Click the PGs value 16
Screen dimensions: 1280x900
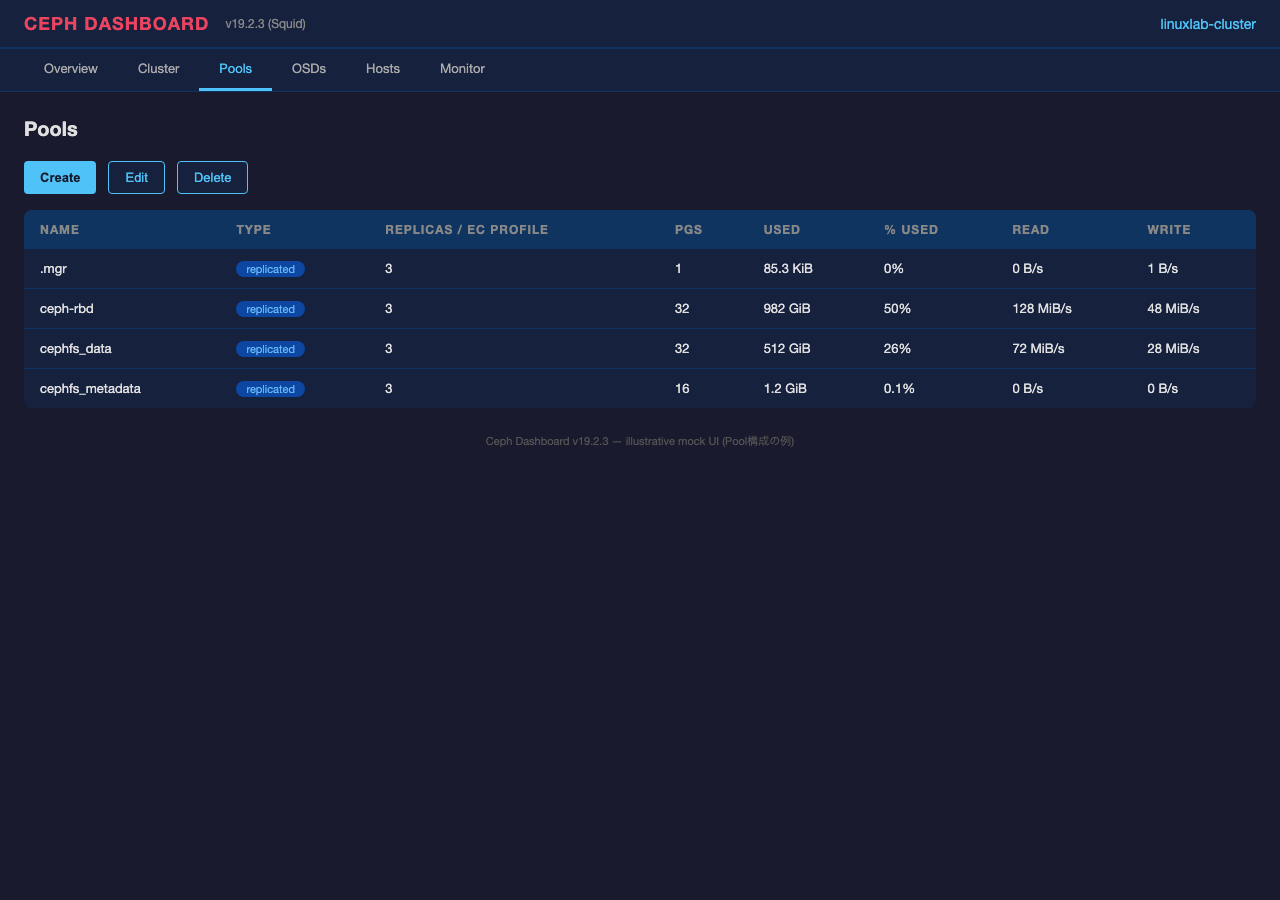[x=682, y=389]
